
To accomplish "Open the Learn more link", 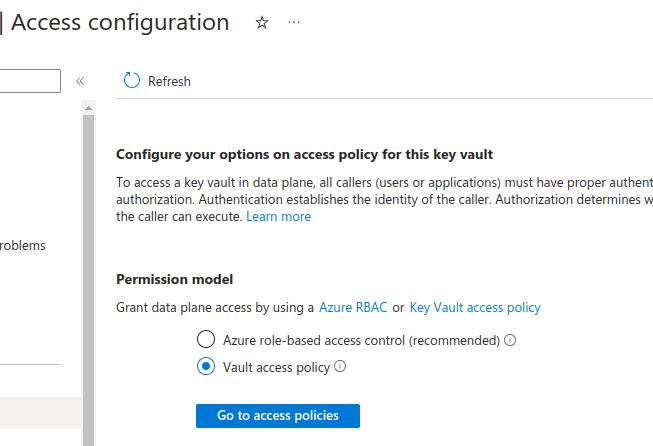I will [x=279, y=217].
